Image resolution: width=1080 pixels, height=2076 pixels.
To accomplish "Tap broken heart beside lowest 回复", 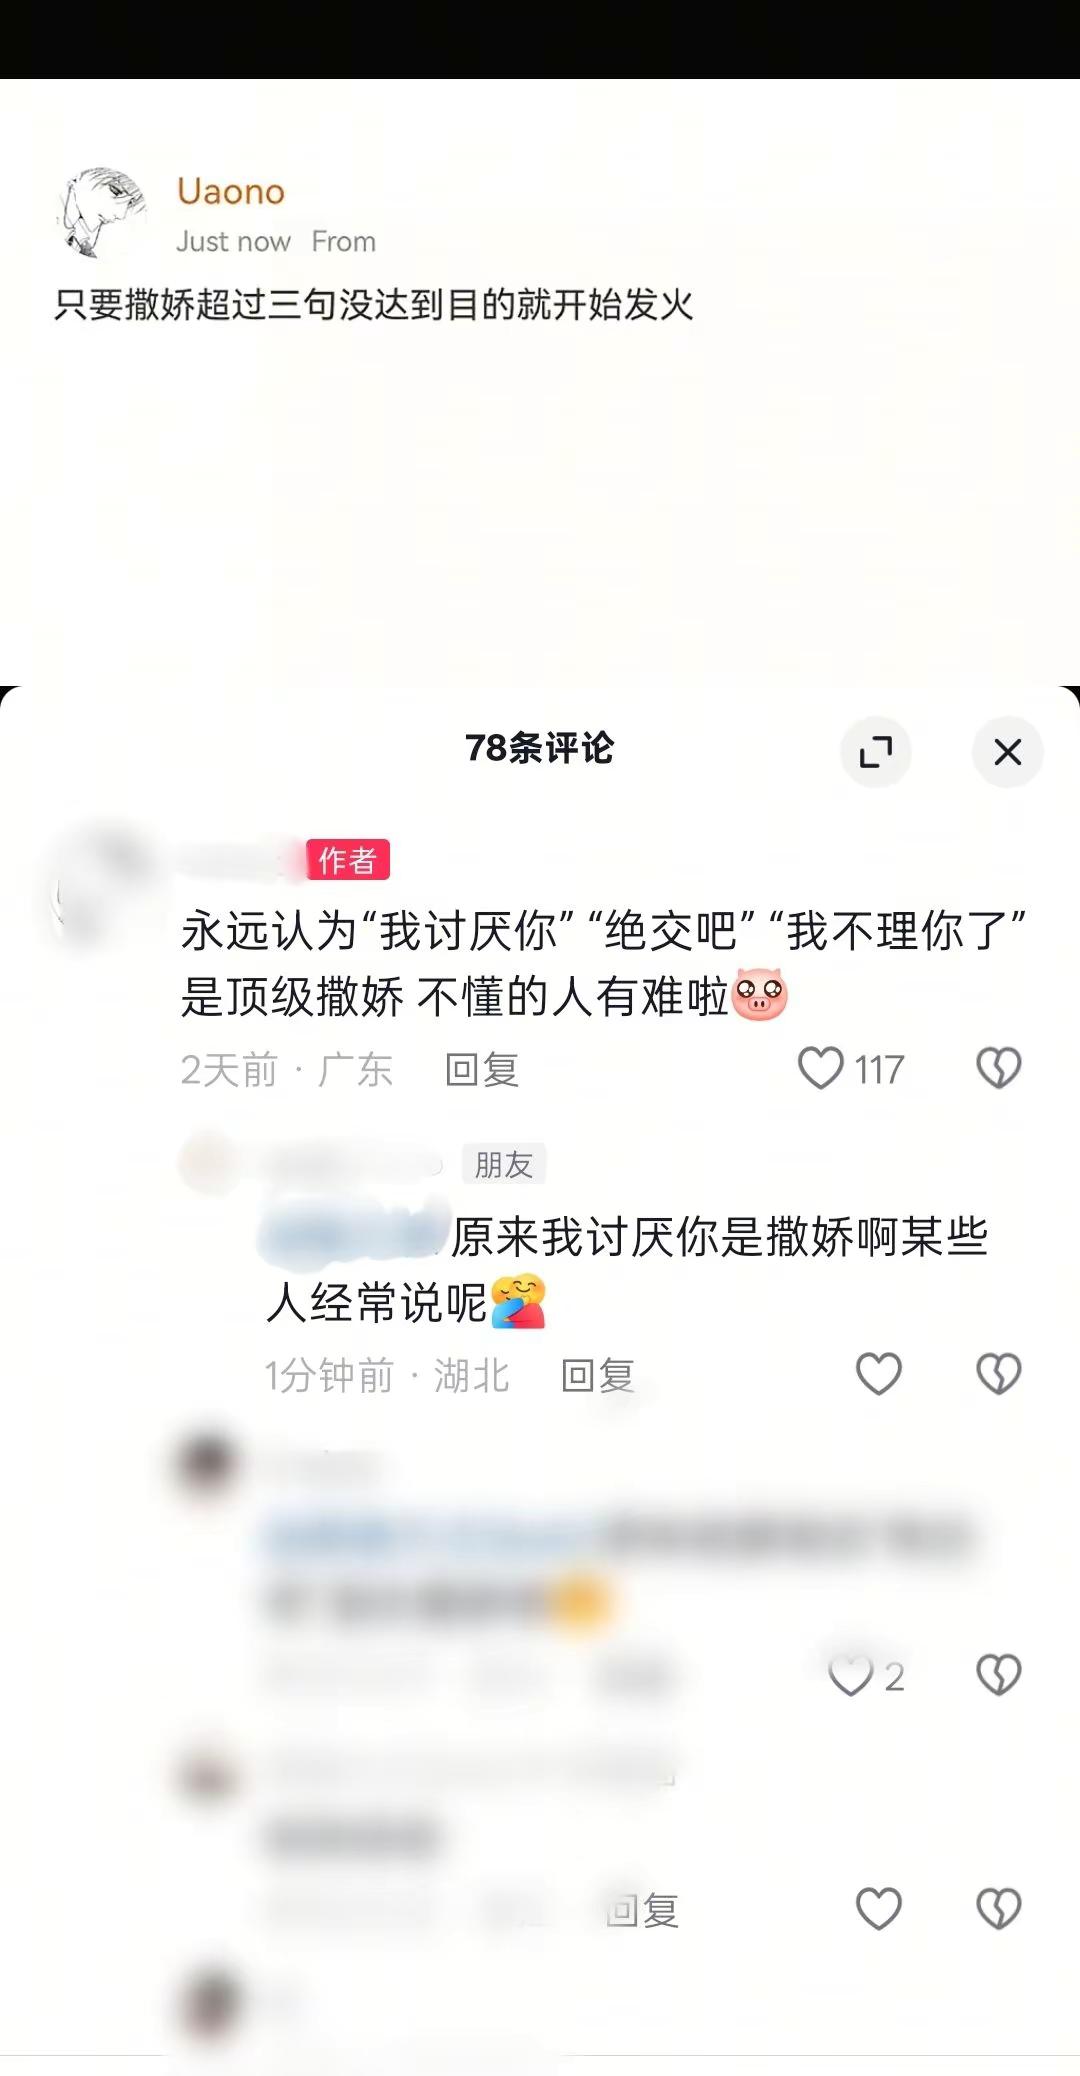I will point(998,1909).
